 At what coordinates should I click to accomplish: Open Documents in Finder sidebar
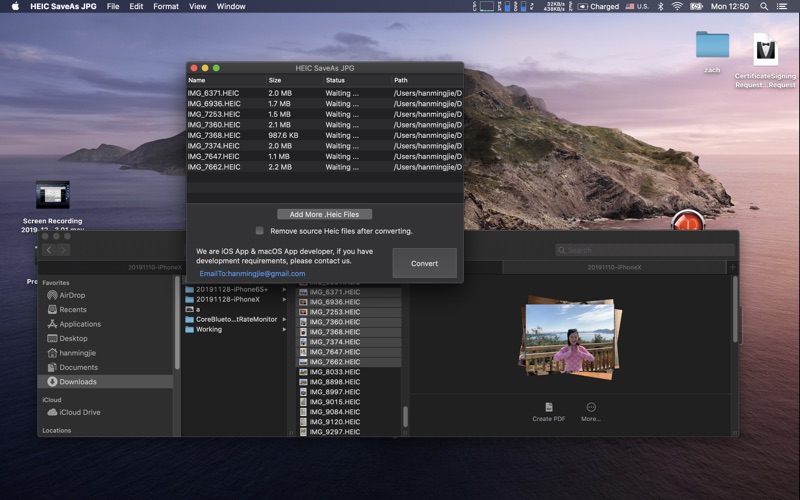coord(72,367)
